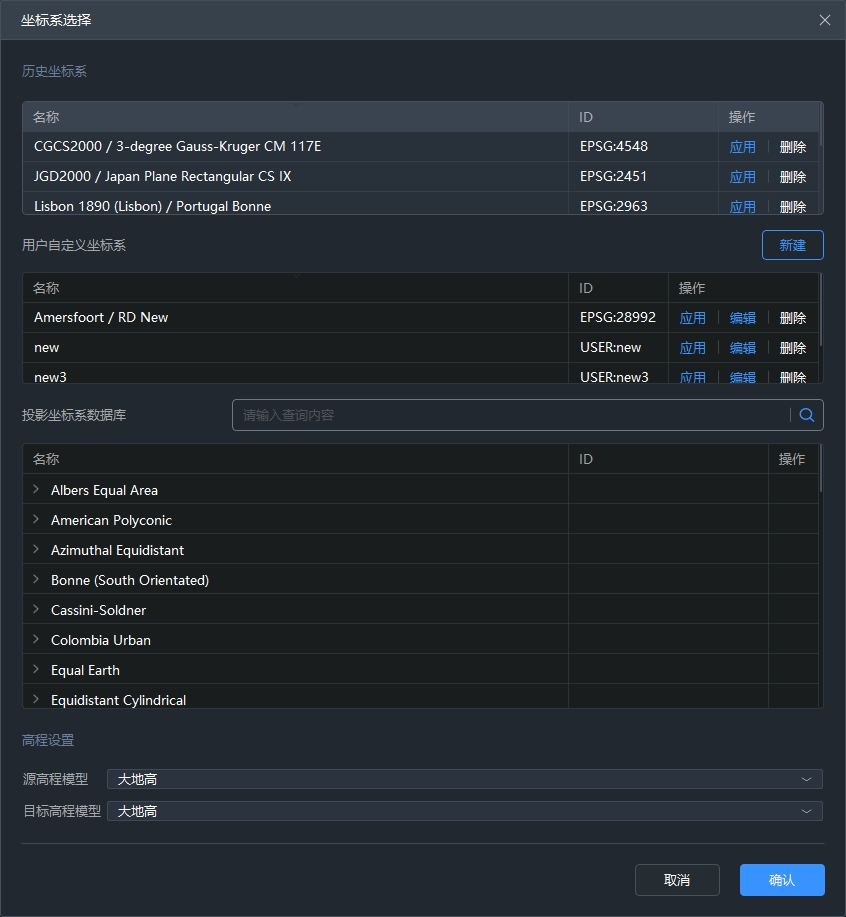Expand the Cassini-Soldner projection group
The width and height of the screenshot is (846, 917).
click(x=36, y=610)
